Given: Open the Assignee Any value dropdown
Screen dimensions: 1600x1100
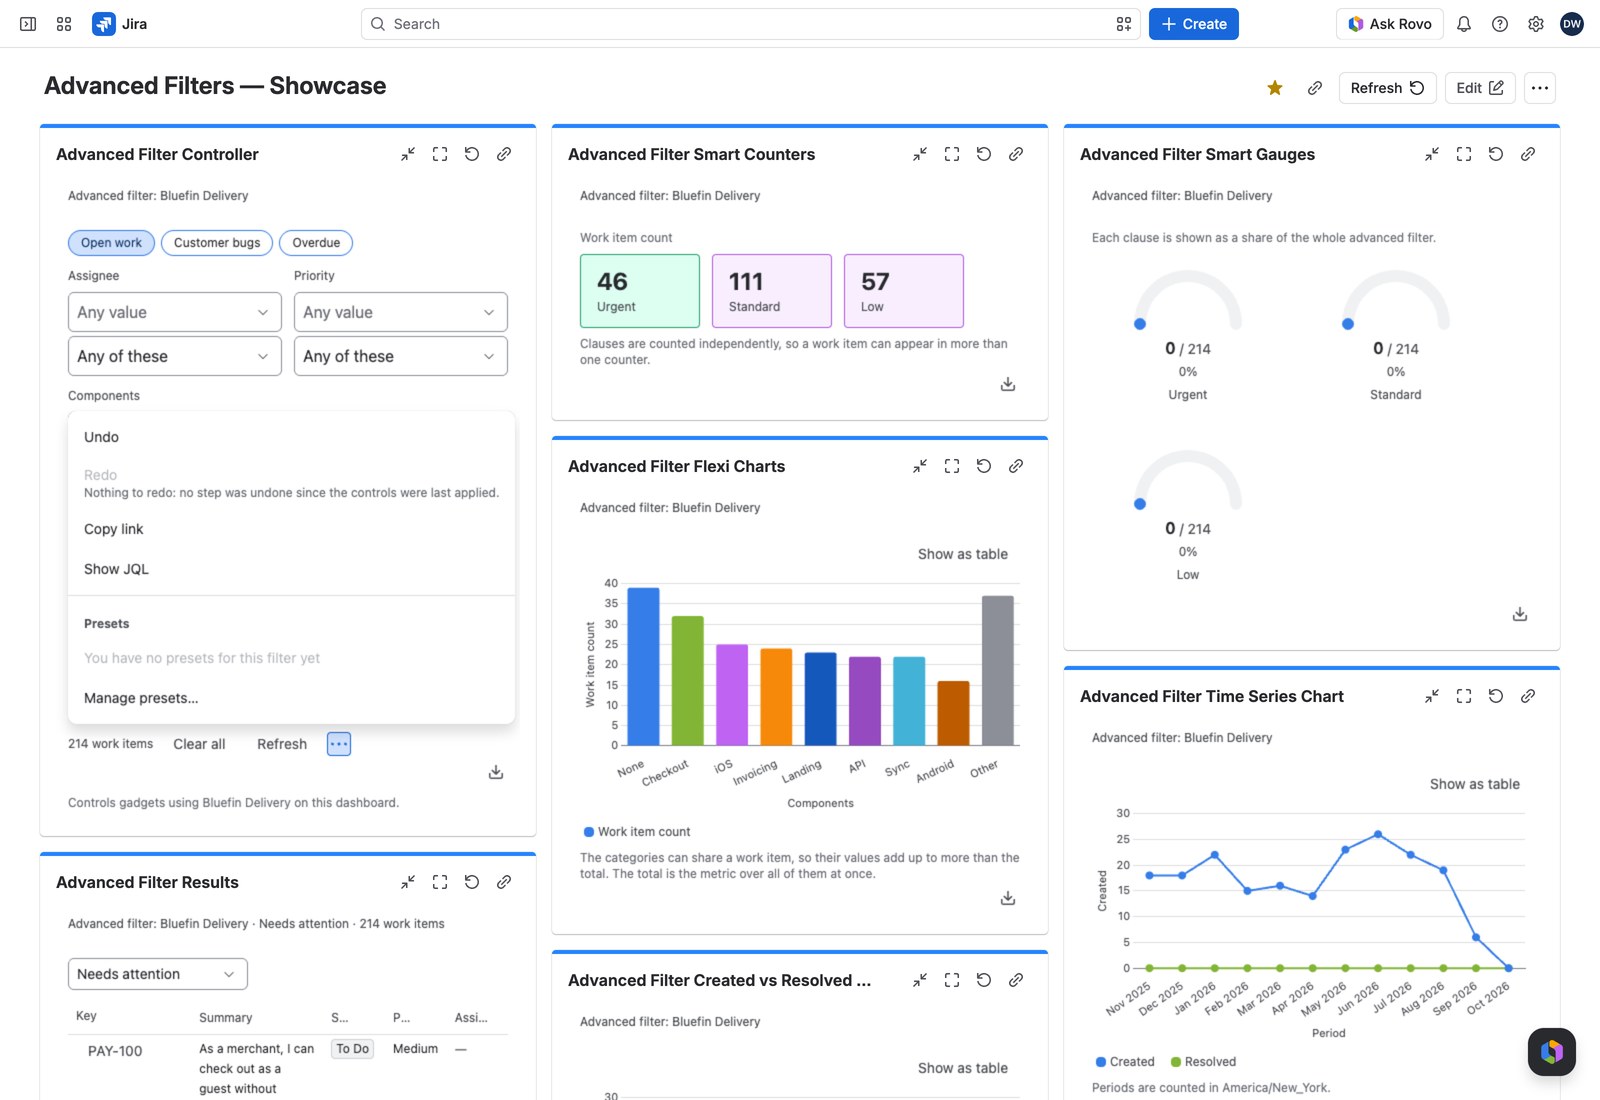Looking at the screenshot, I should [x=175, y=312].
